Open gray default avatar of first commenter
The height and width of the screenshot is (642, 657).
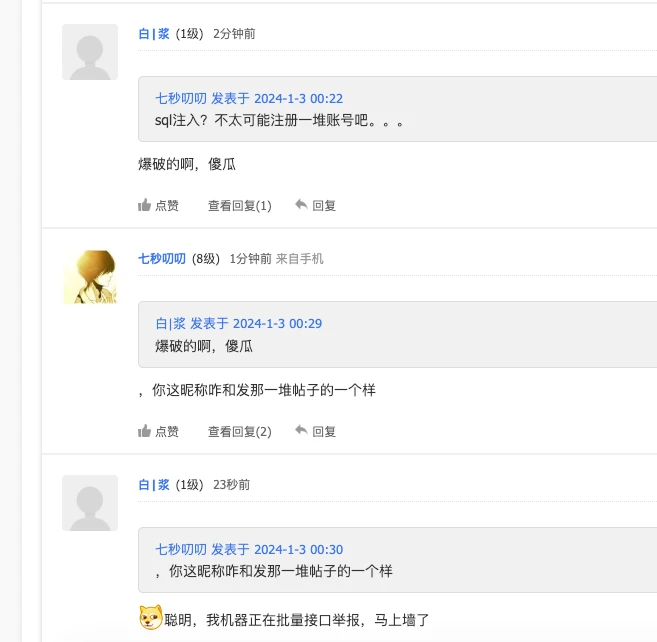[x=90, y=52]
